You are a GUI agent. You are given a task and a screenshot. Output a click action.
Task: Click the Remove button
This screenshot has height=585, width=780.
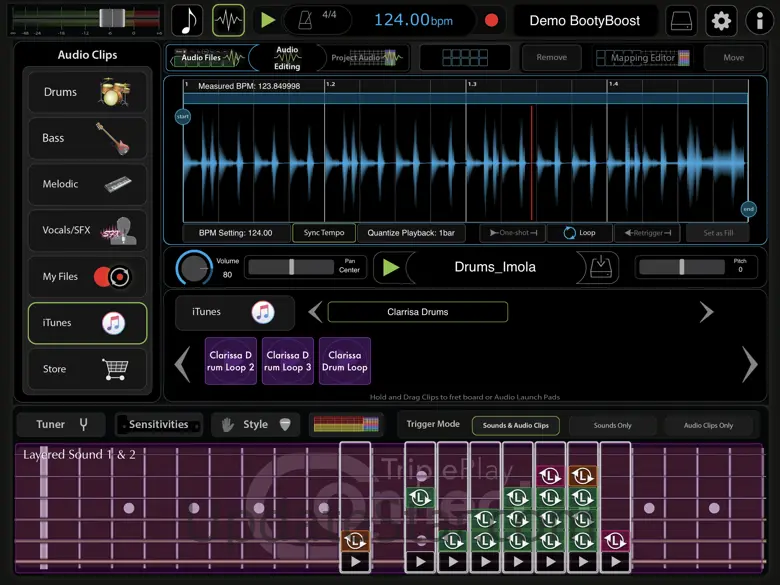click(552, 58)
